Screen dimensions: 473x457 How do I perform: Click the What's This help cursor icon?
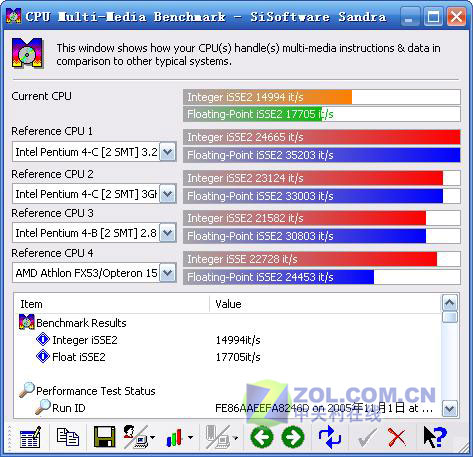tap(434, 437)
